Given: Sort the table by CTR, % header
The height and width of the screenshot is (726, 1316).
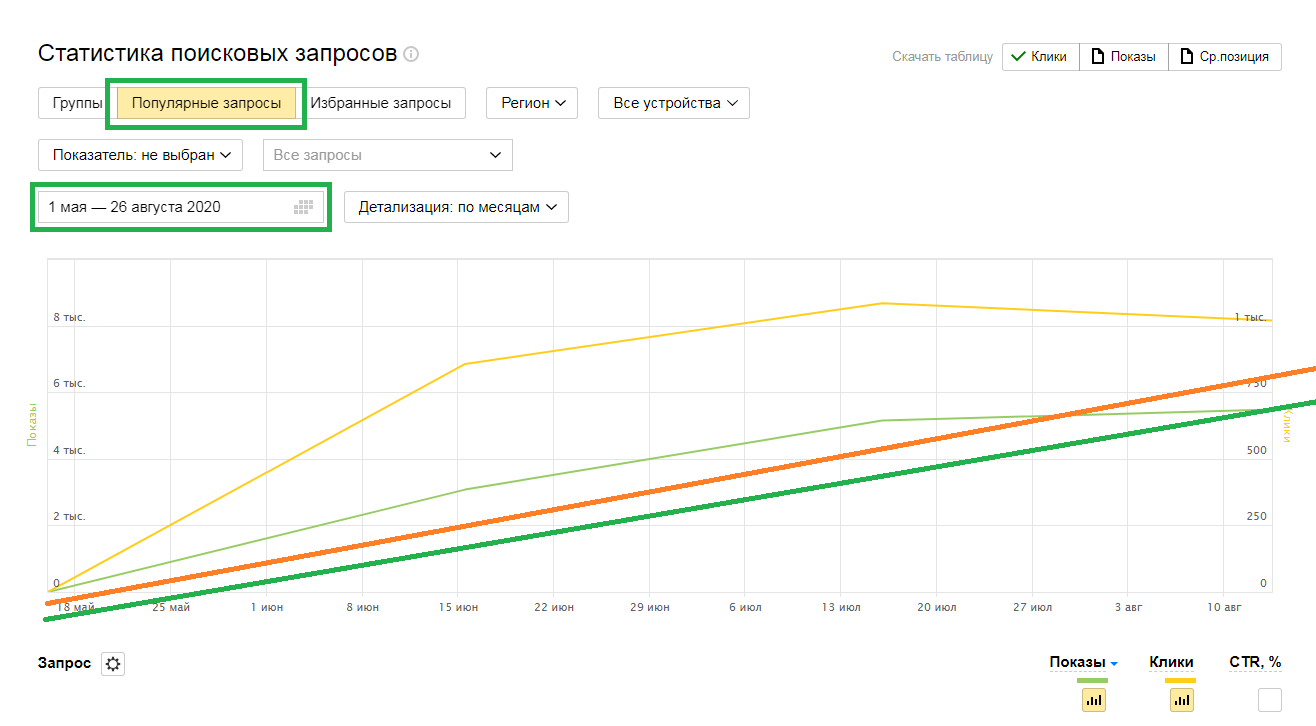Looking at the screenshot, I should (x=1255, y=662).
